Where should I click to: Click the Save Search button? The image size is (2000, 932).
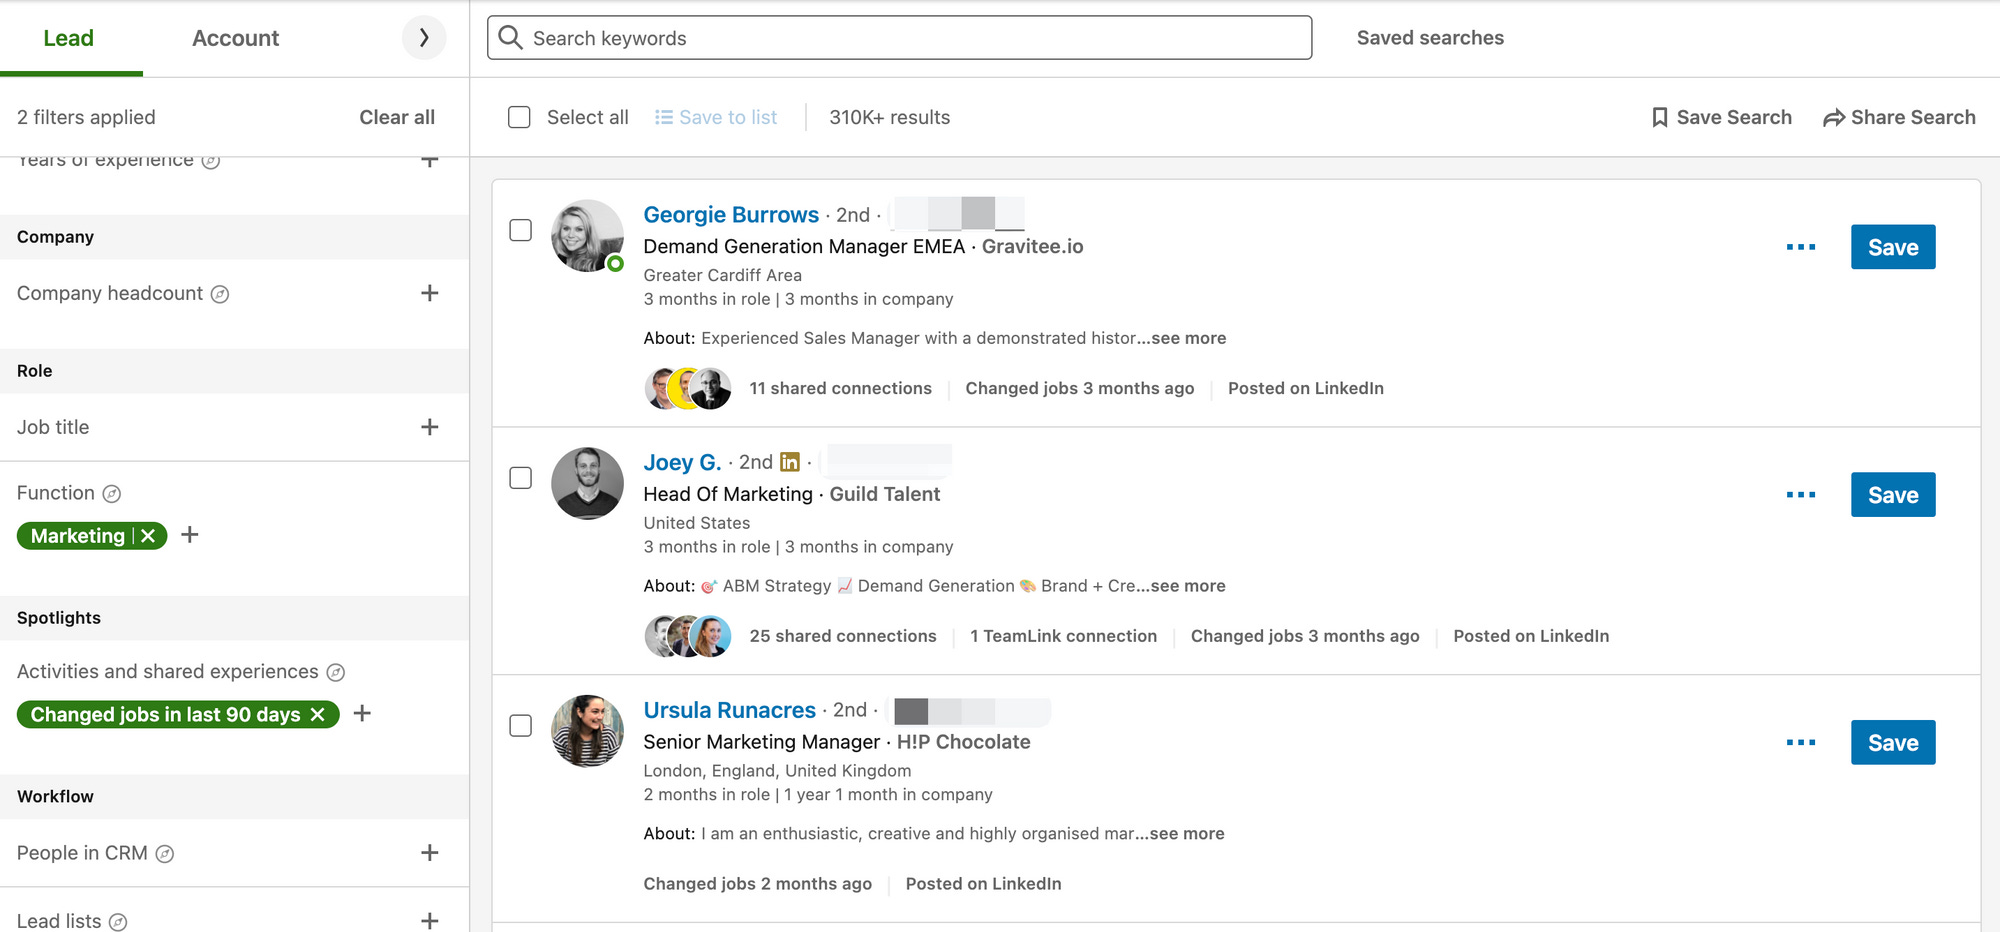click(1722, 117)
